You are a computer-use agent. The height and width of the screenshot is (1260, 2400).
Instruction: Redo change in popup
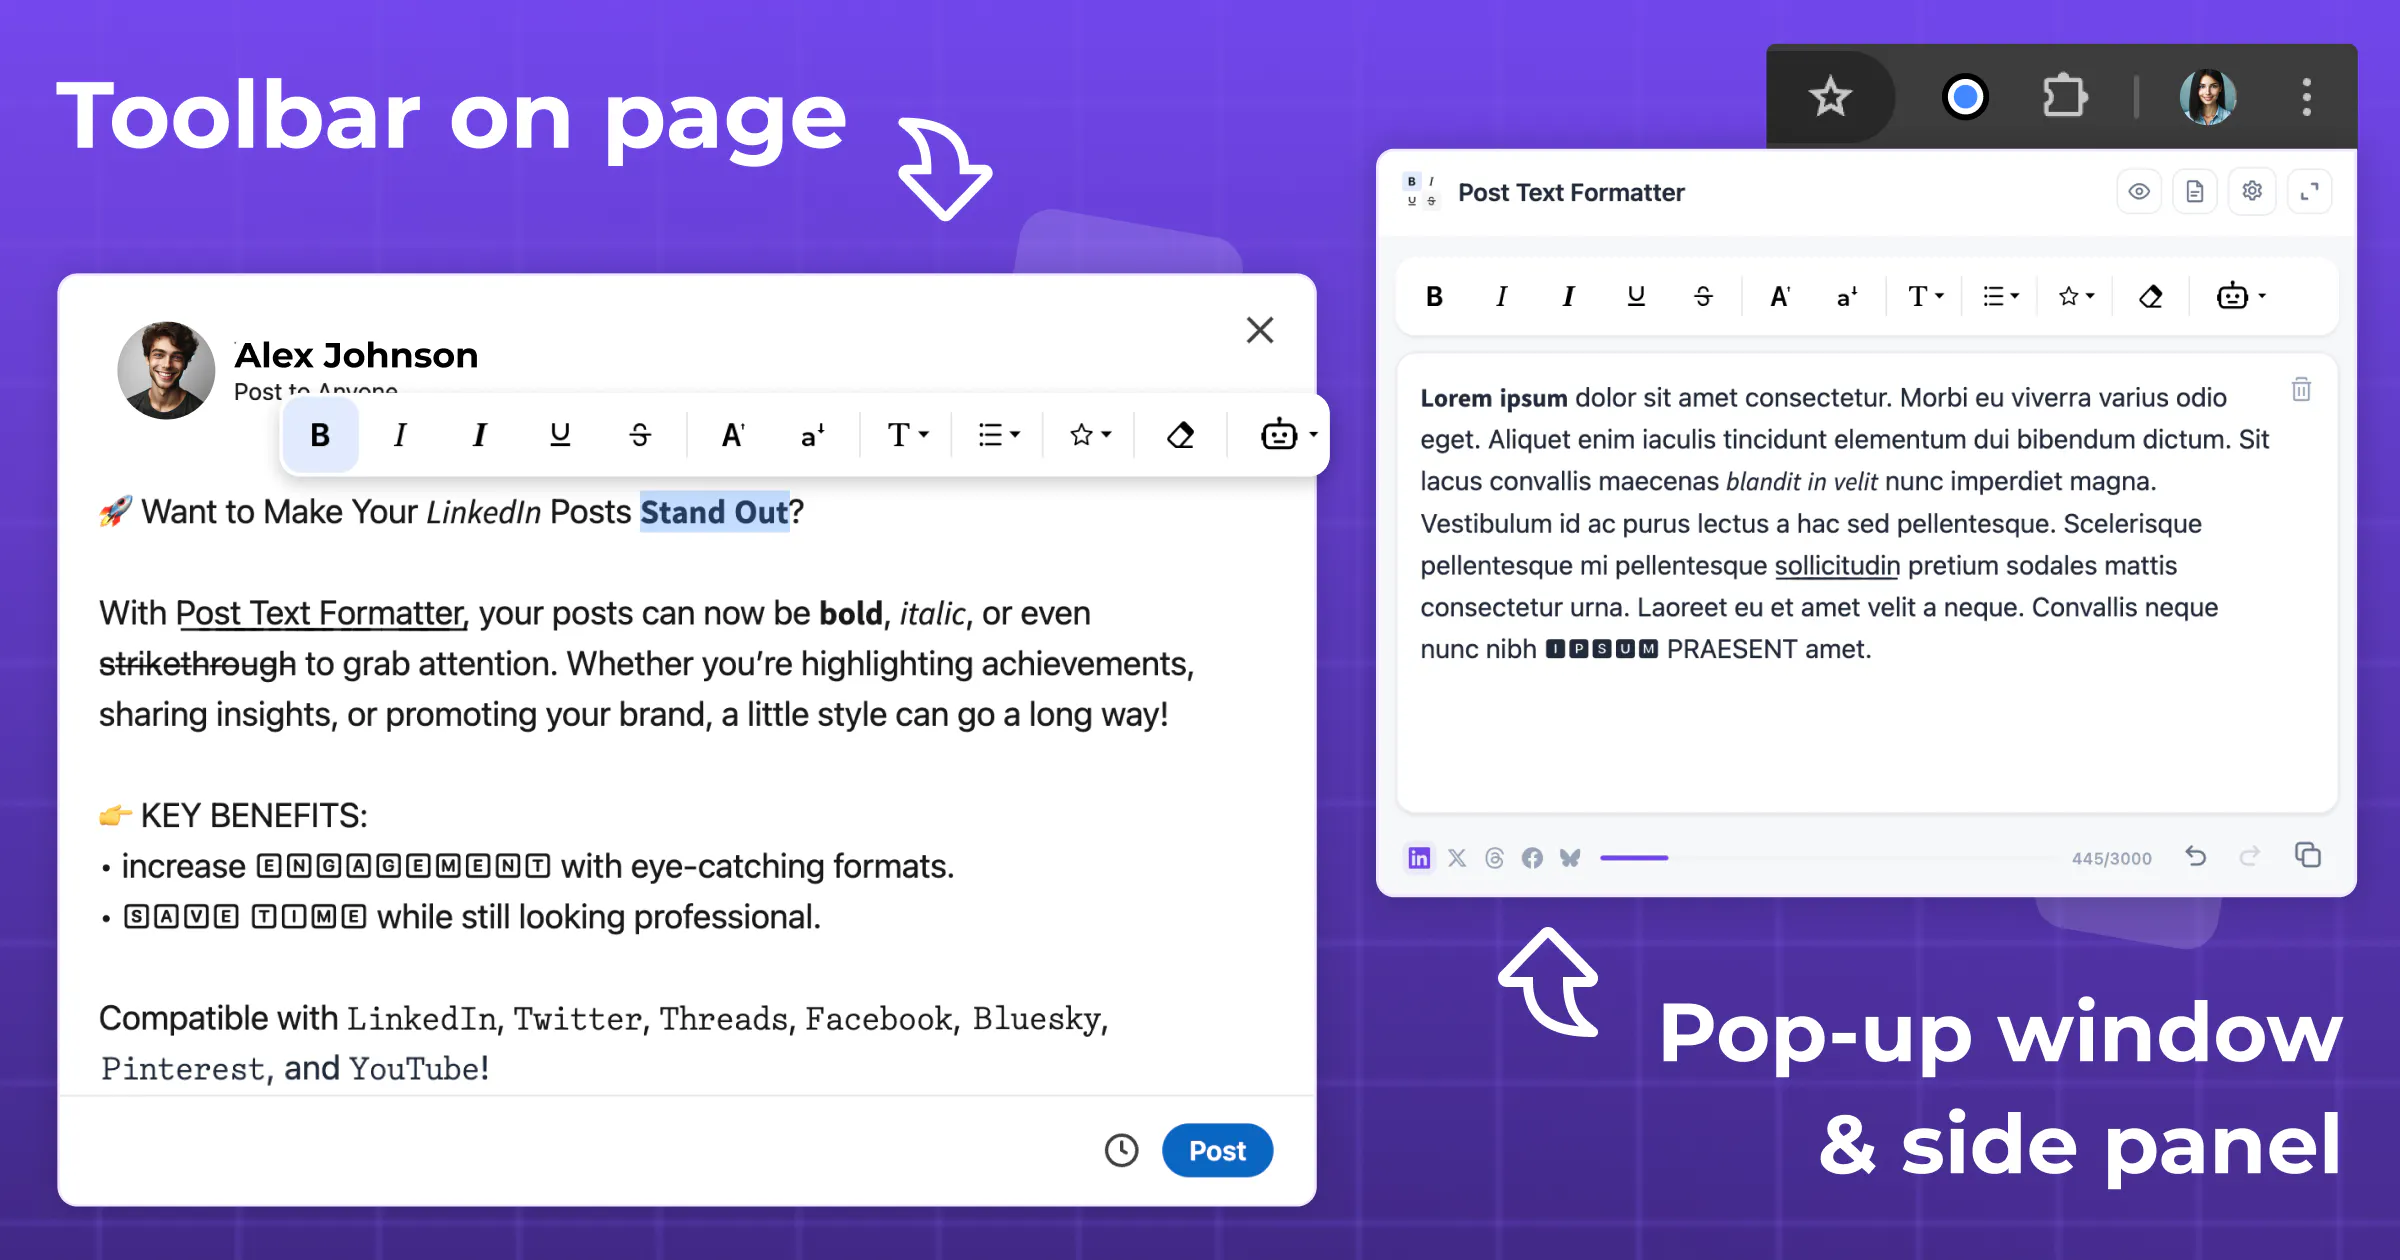(x=2250, y=857)
